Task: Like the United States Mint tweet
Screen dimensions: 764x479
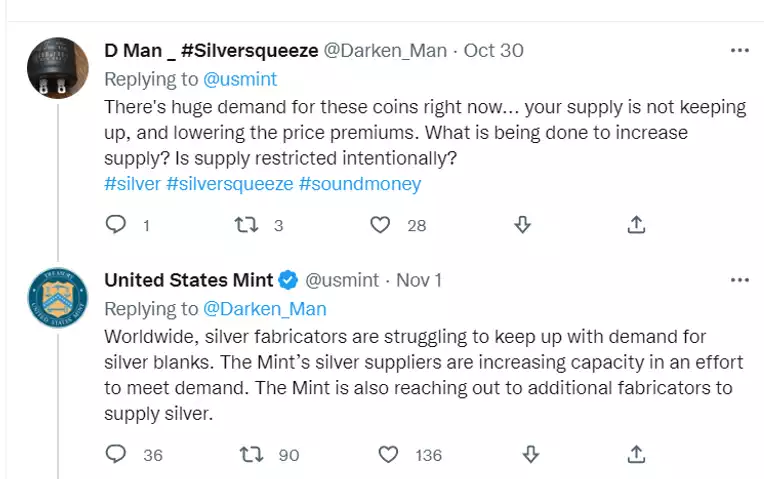Action: click(x=388, y=455)
